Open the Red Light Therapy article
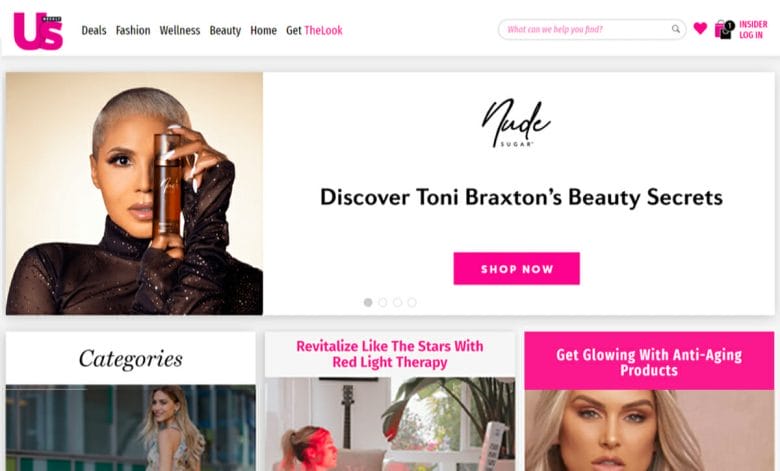780x471 pixels. pyautogui.click(x=390, y=354)
